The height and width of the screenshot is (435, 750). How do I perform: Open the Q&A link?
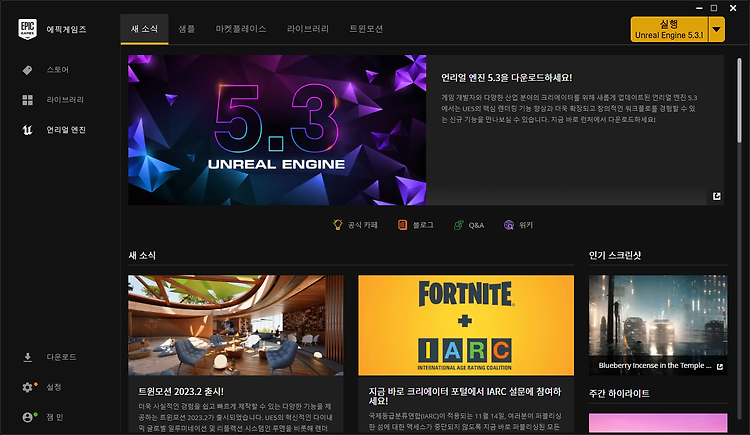tap(469, 224)
